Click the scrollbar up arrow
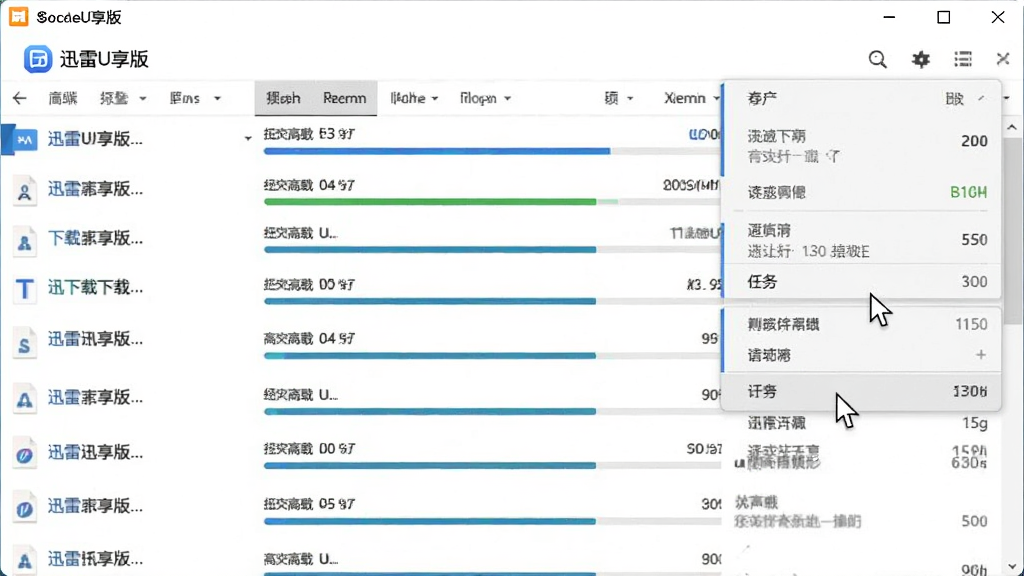The image size is (1024, 576). pos(1012,127)
